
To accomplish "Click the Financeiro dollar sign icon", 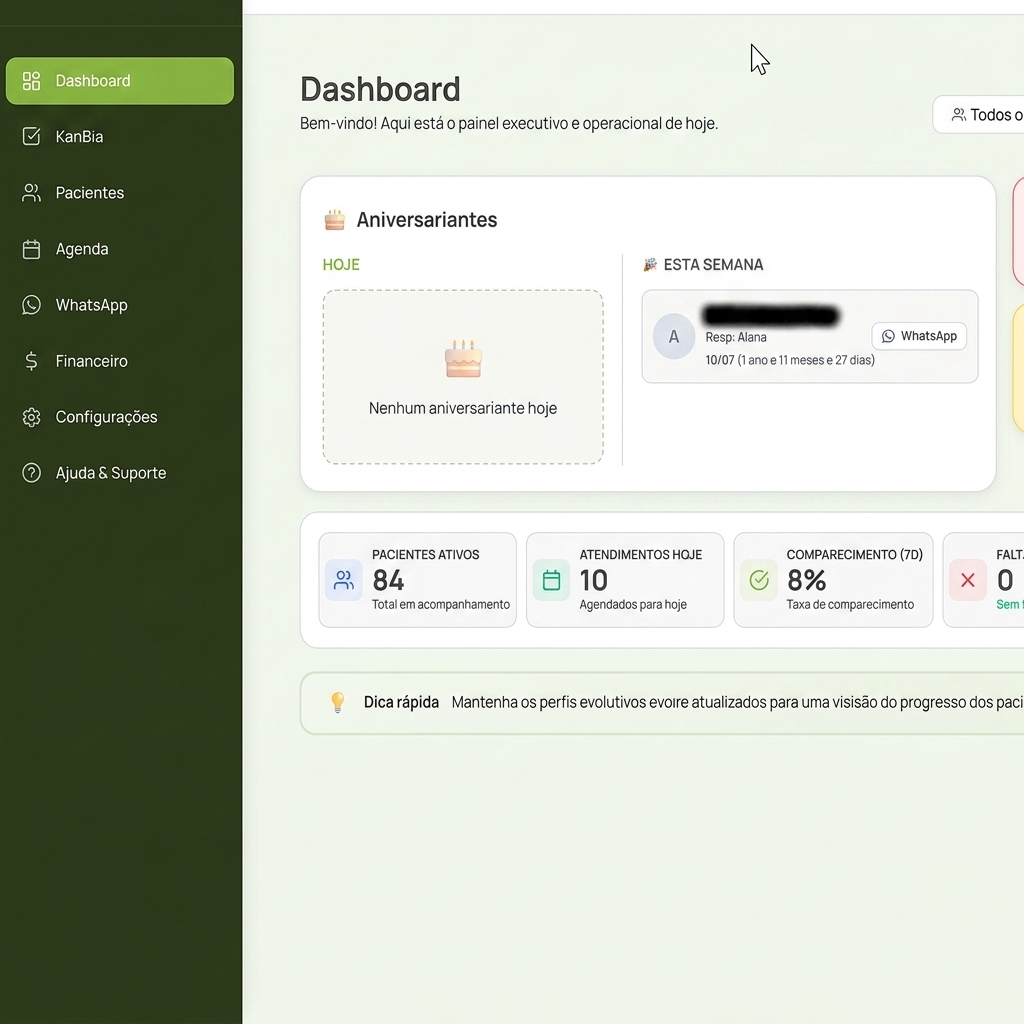I will [x=31, y=361].
